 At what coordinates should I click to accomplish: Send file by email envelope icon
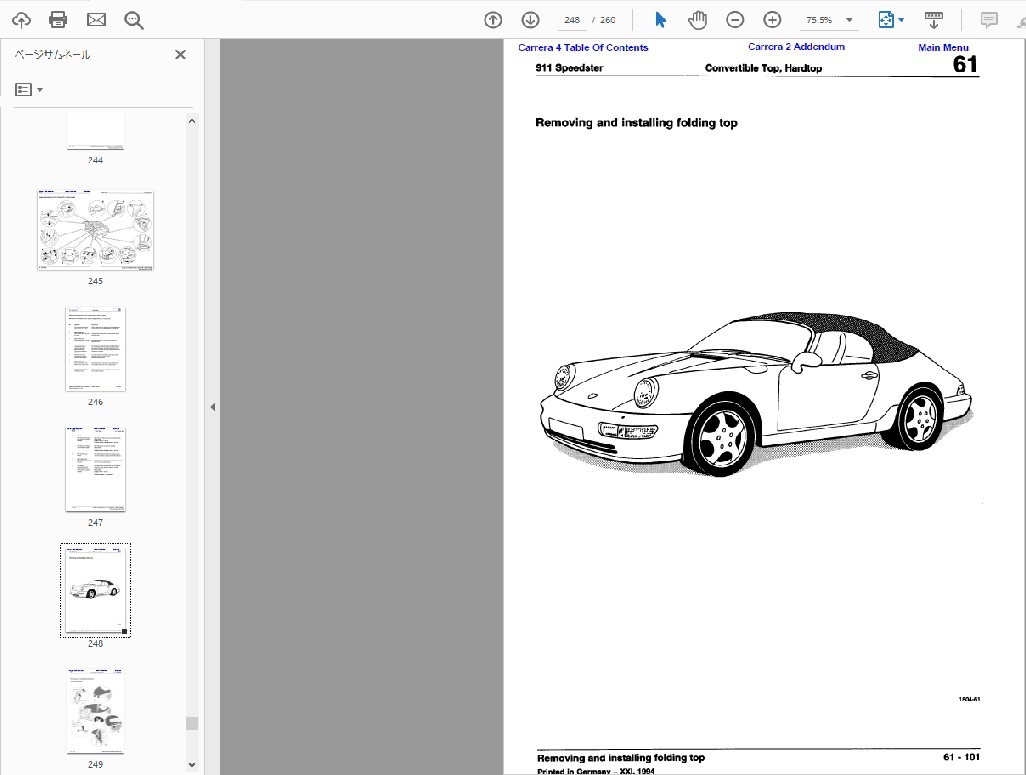click(96, 20)
